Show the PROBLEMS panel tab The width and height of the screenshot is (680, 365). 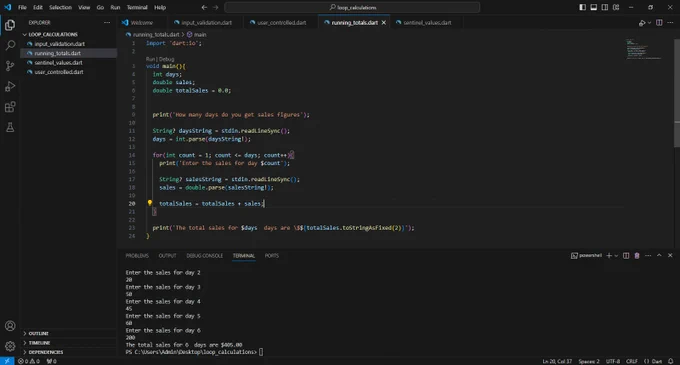coord(137,256)
